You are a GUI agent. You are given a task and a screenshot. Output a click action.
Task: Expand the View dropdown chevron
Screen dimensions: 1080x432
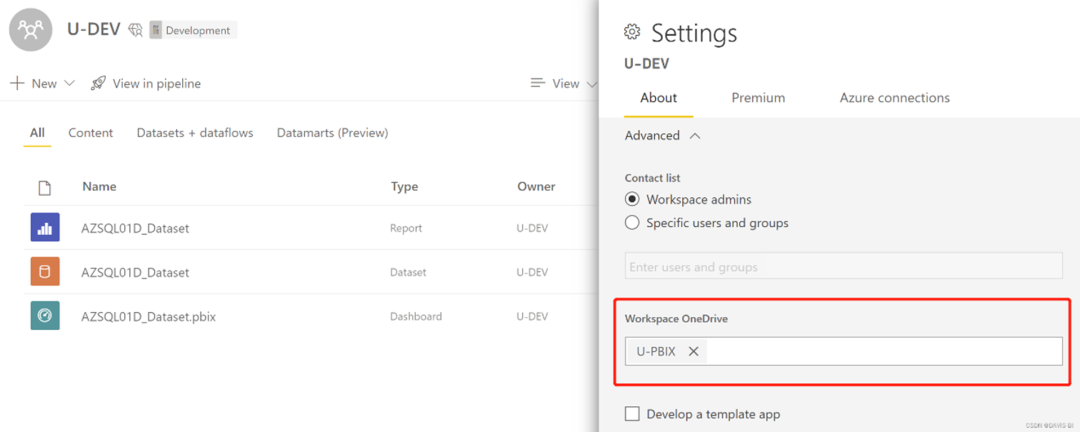tap(592, 83)
